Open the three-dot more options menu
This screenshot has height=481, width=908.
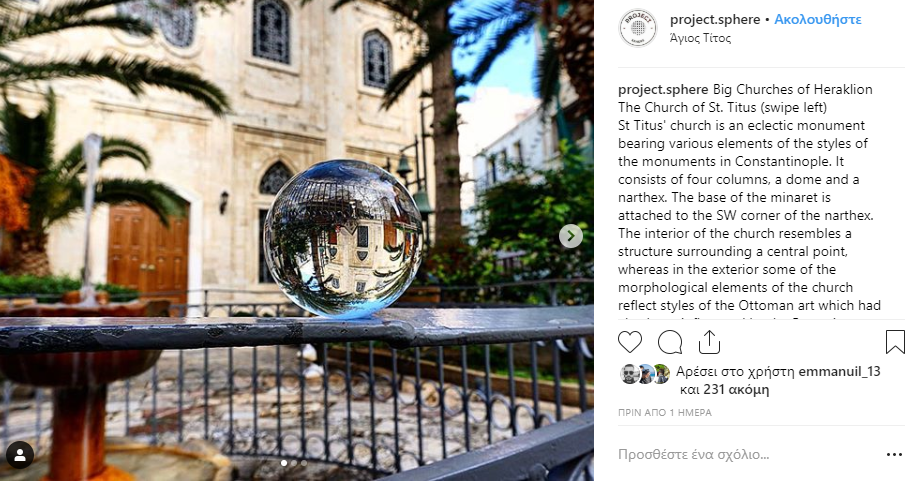click(x=895, y=454)
